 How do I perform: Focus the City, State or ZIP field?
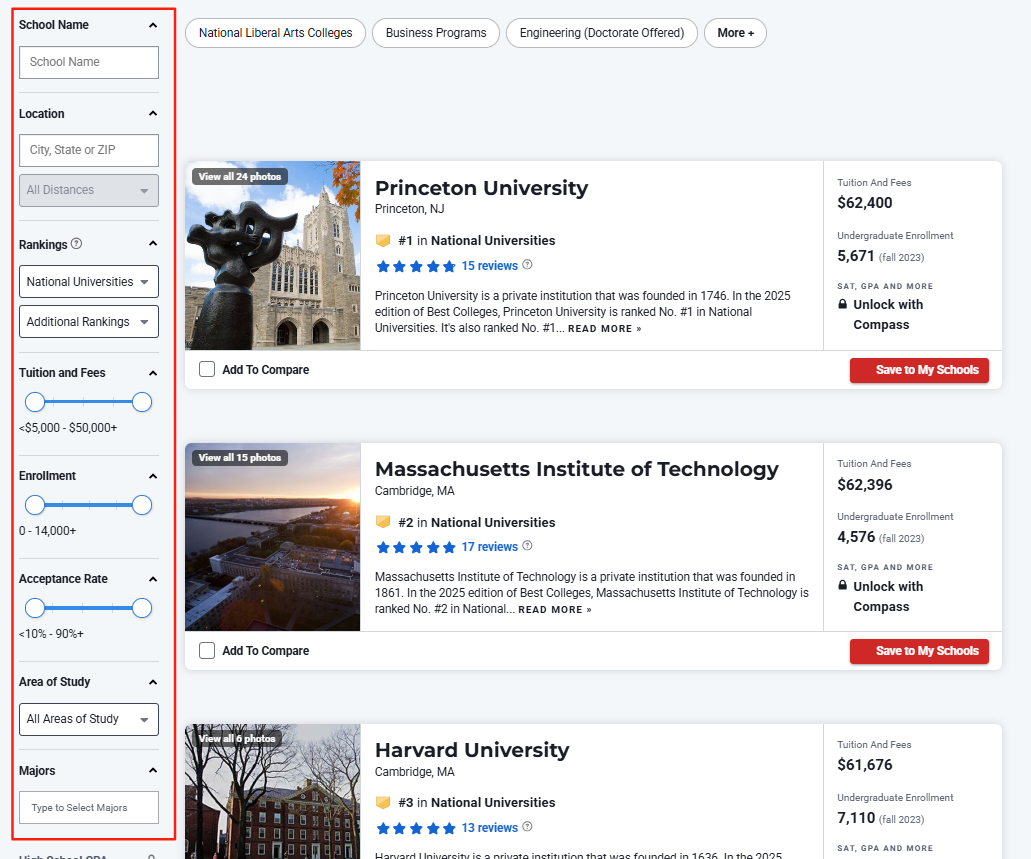89,151
